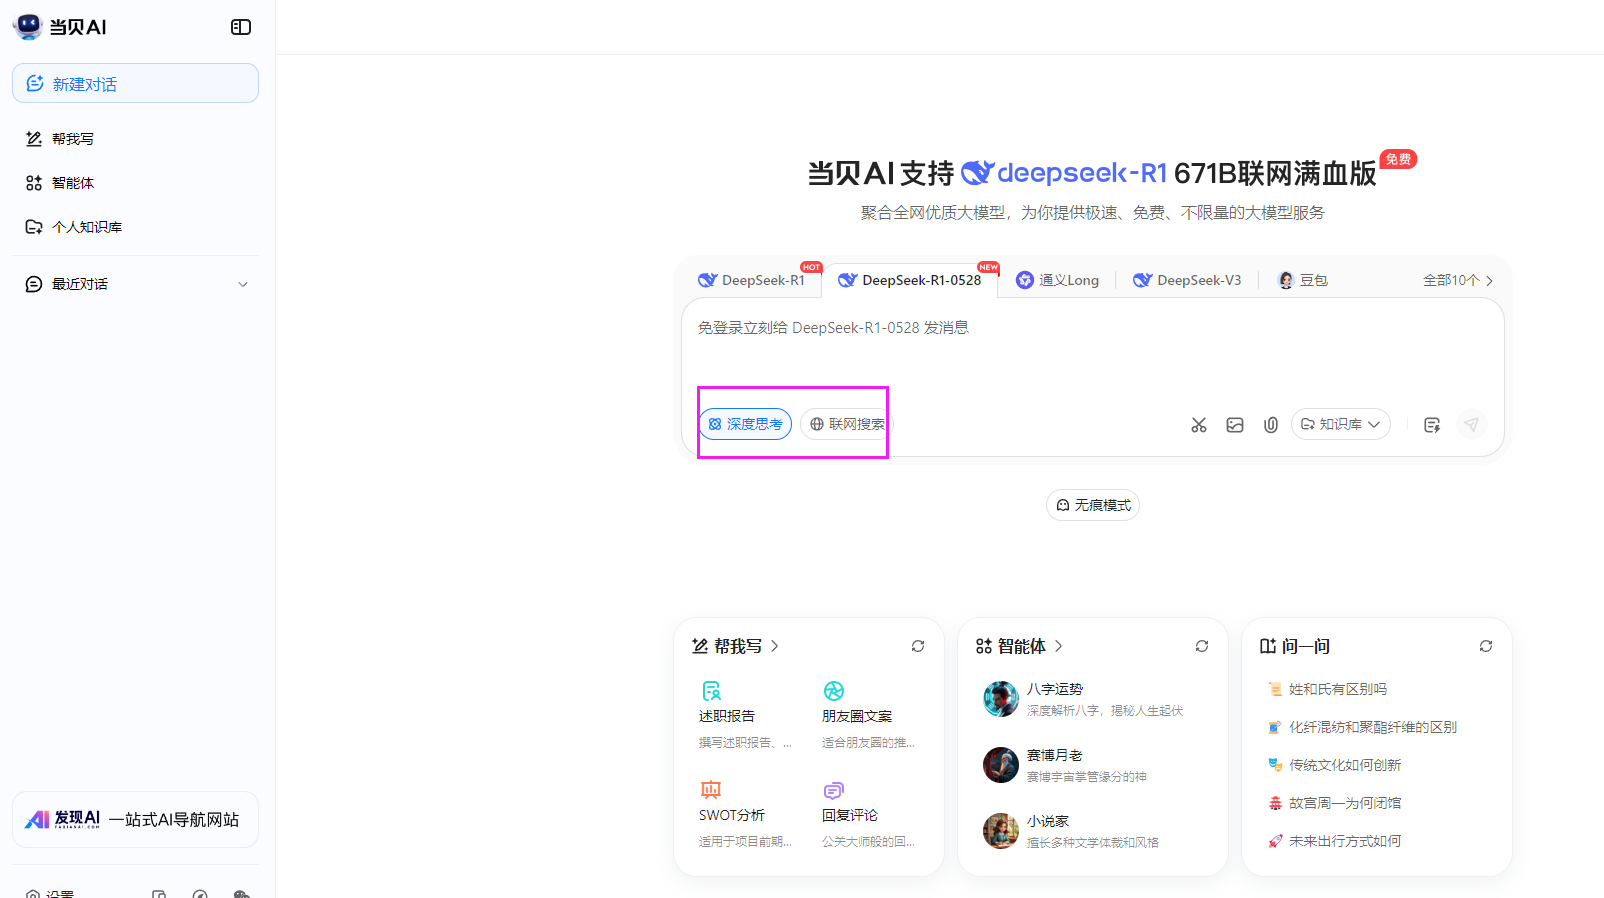Screen dimensions: 1604x898
Task: Click the image upload icon
Action: pos(1235,425)
